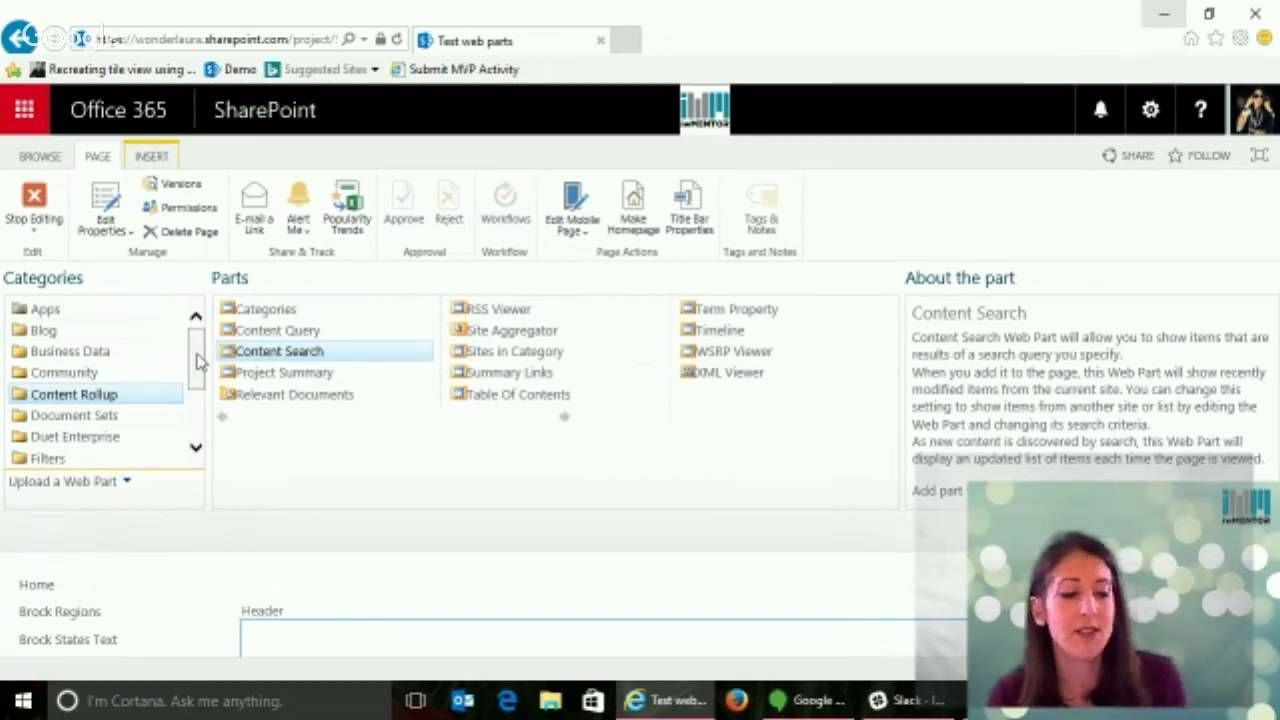Open Edit Properties in the ribbon
The height and width of the screenshot is (720, 1280).
click(105, 210)
